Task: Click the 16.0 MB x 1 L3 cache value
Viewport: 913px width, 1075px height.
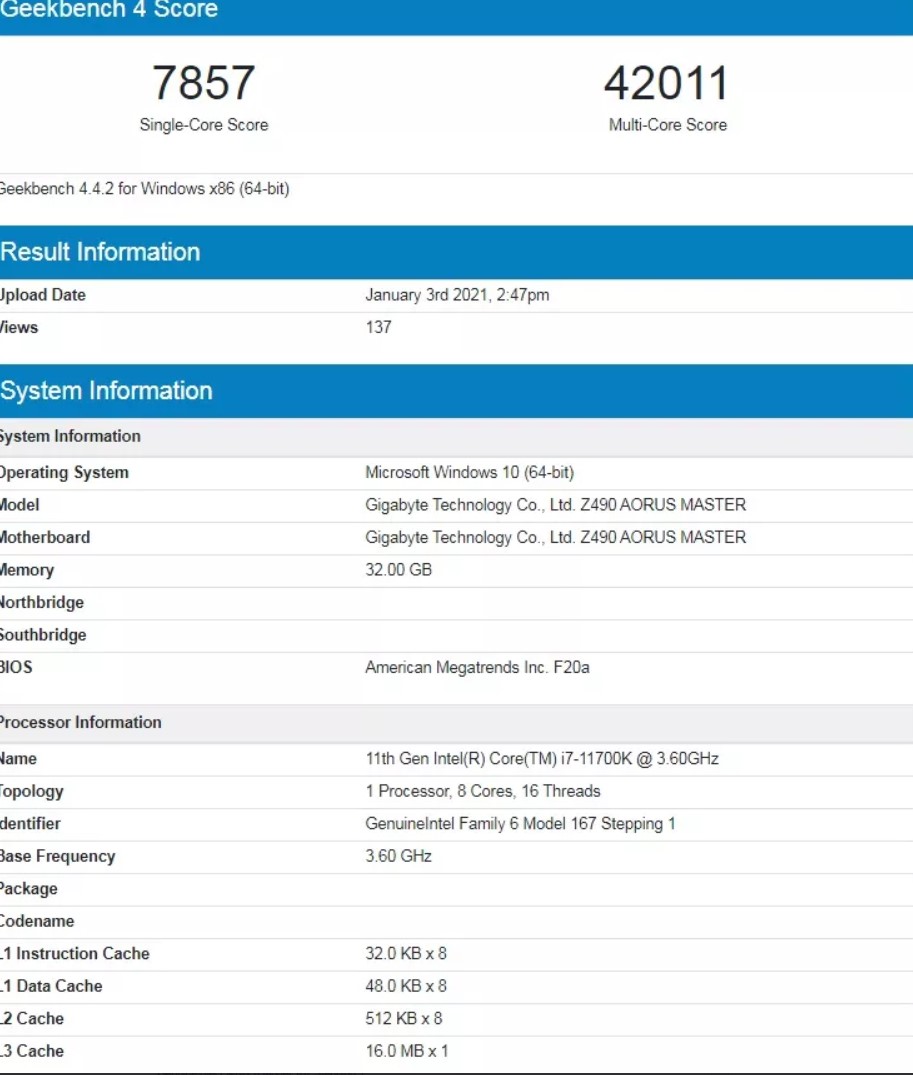Action: 406,1051
